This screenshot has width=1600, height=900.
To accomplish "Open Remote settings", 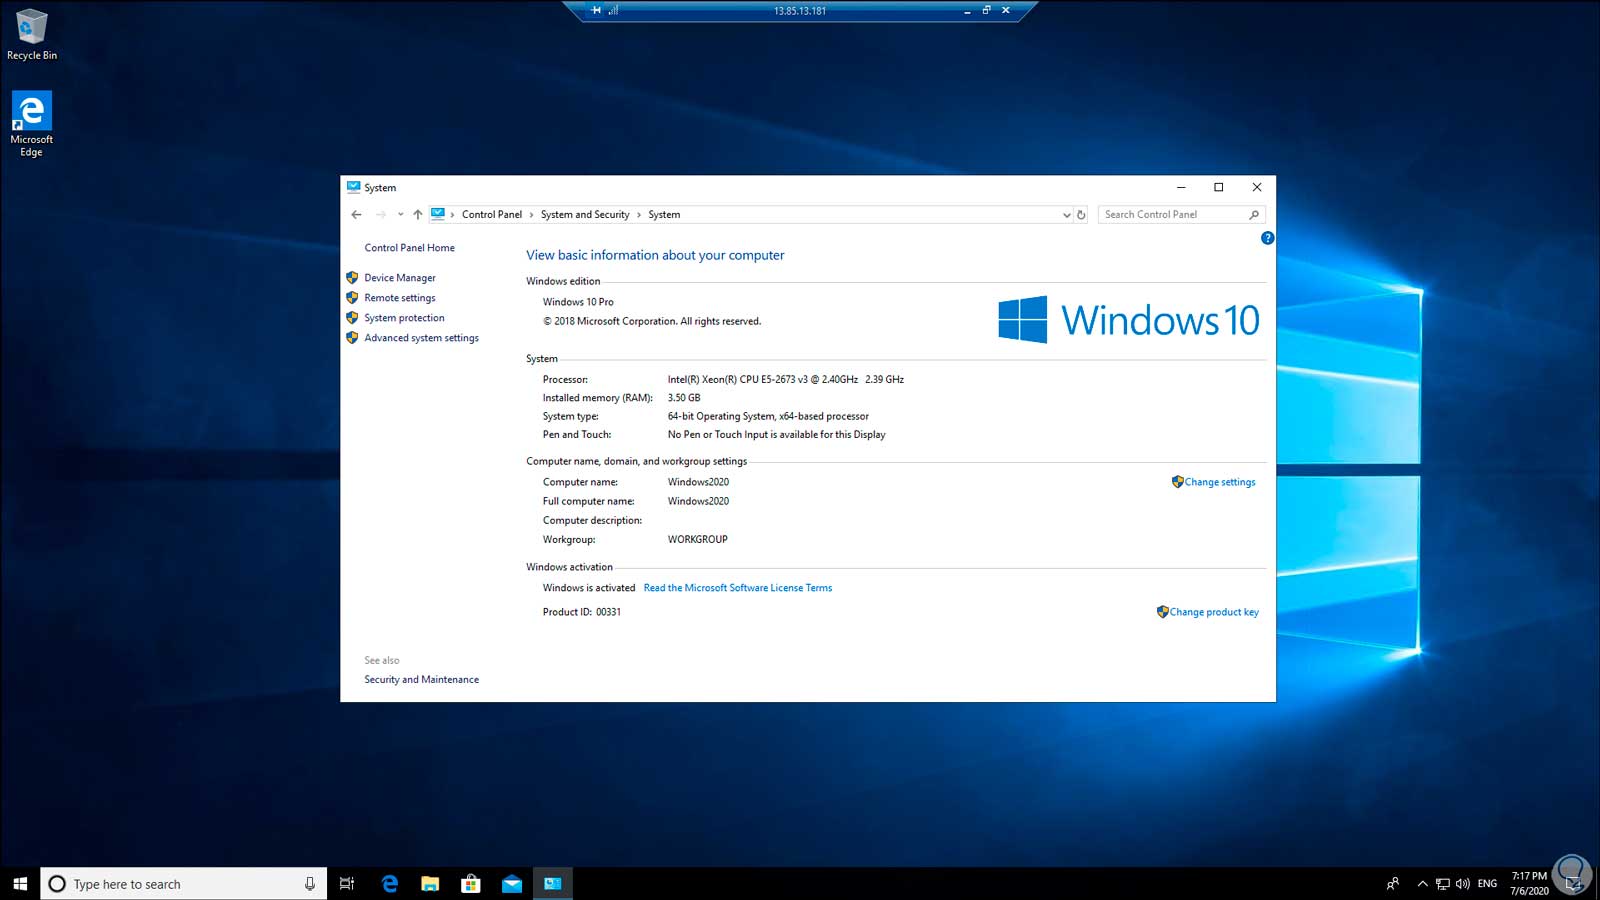I will point(400,298).
